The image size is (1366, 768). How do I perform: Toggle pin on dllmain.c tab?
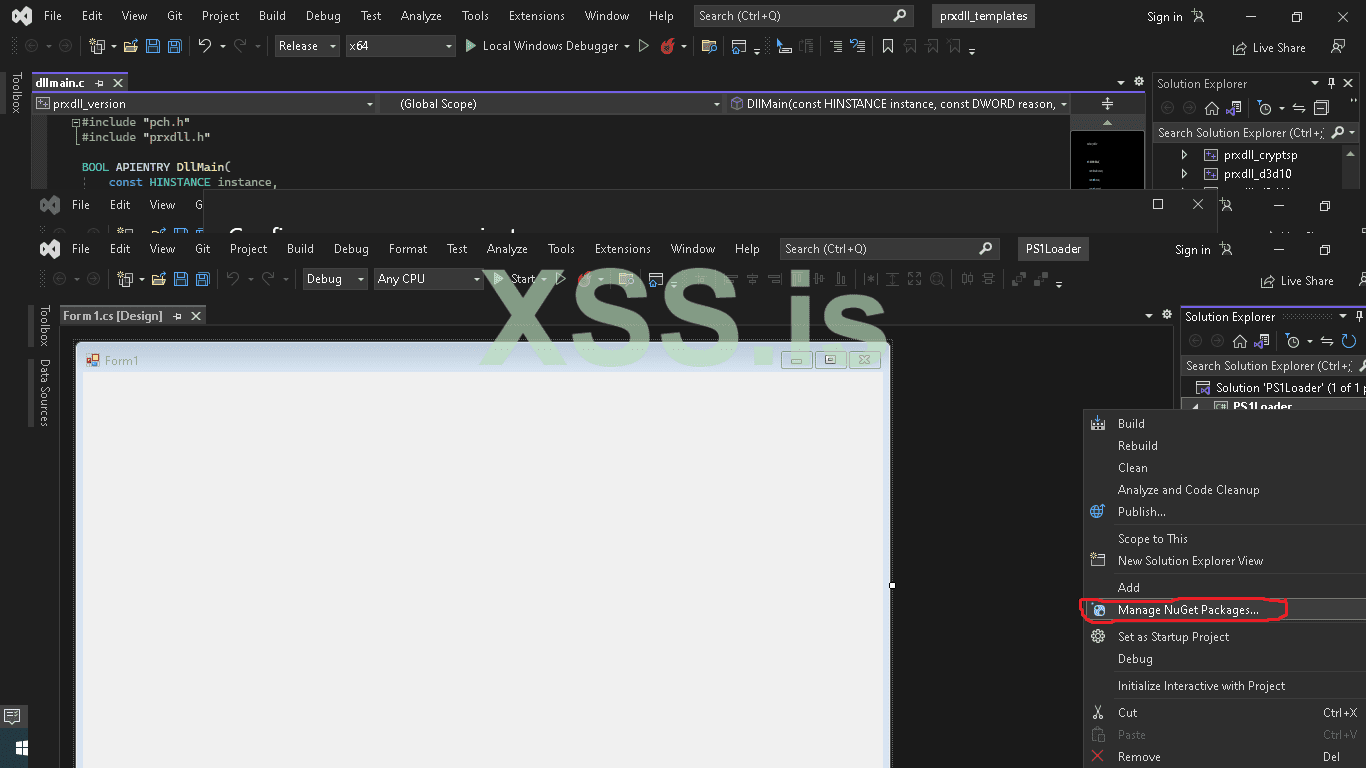[x=99, y=83]
